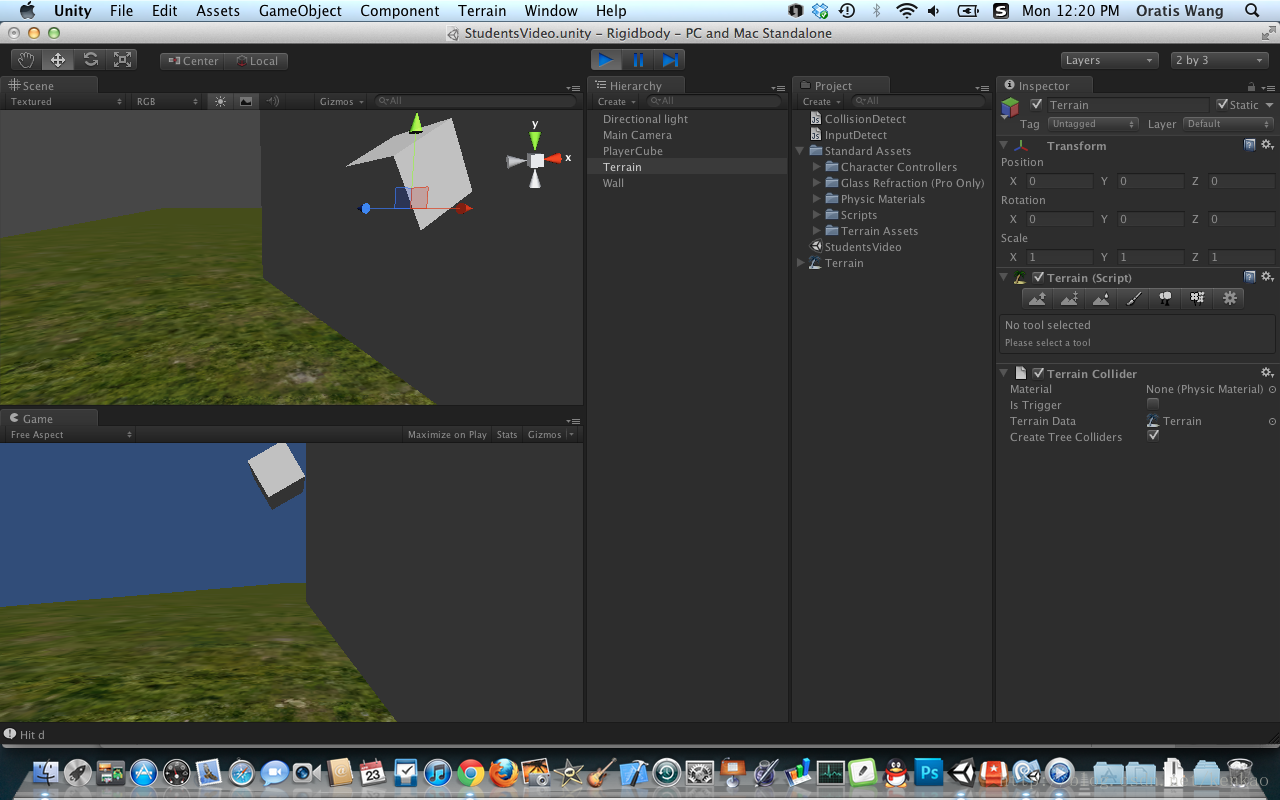Screen dimensions: 1280x800
Task: Start Play mode with the Play button
Action: click(x=606, y=60)
